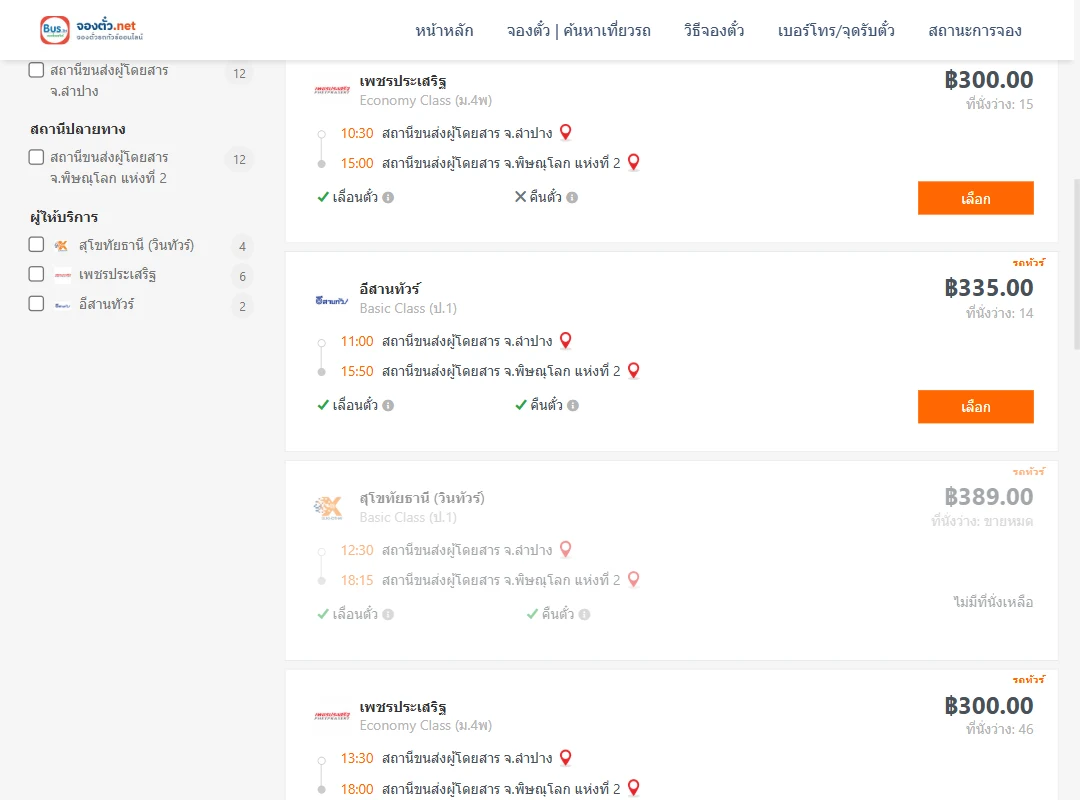Show map pin for 12:30 ลำปาง departure

tap(565, 549)
